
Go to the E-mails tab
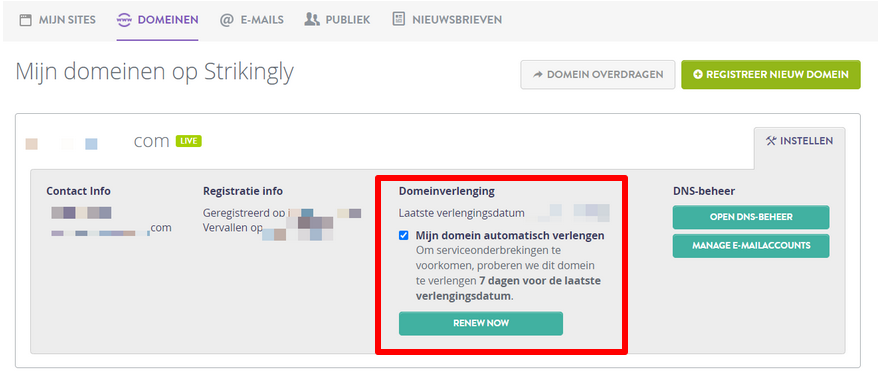[x=251, y=20]
